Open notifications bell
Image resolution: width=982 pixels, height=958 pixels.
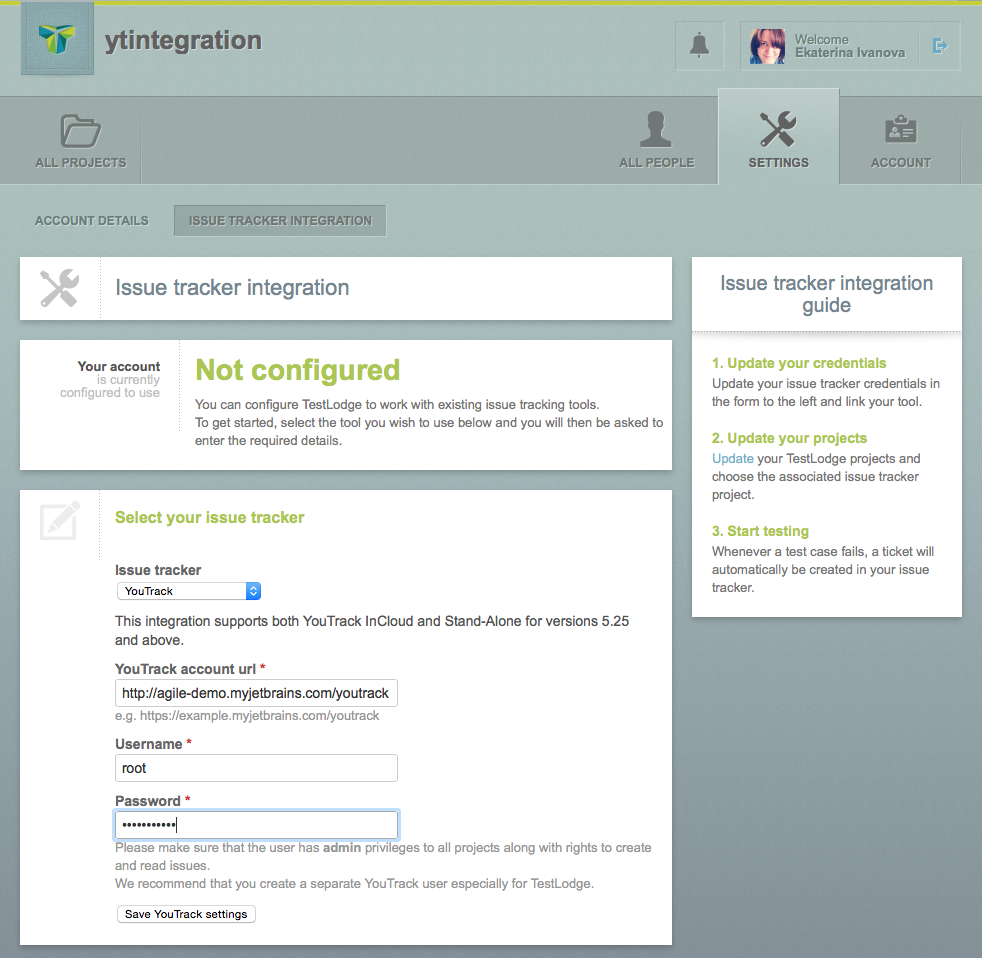click(699, 46)
